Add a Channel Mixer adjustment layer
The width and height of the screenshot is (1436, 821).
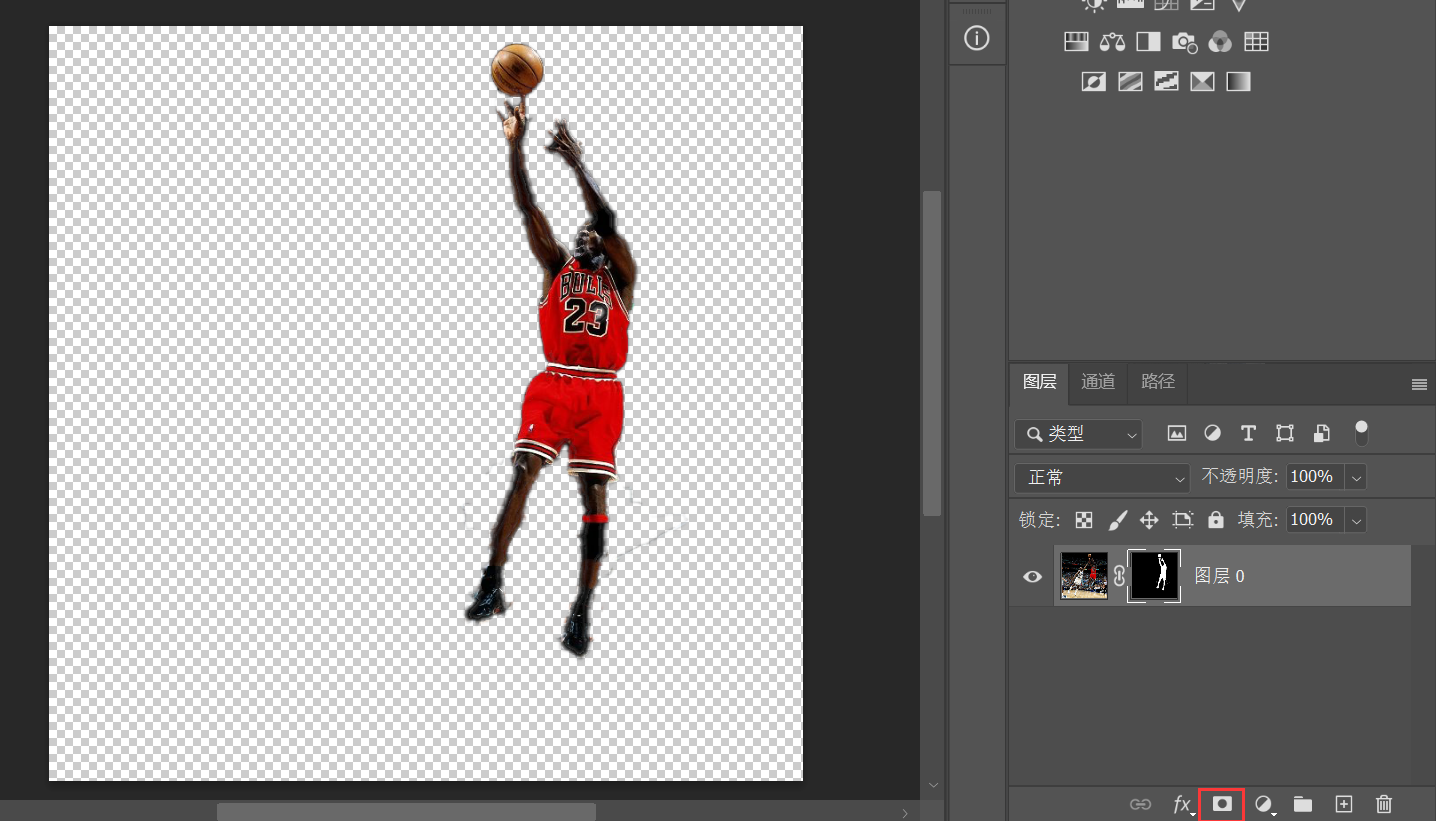click(x=1220, y=42)
